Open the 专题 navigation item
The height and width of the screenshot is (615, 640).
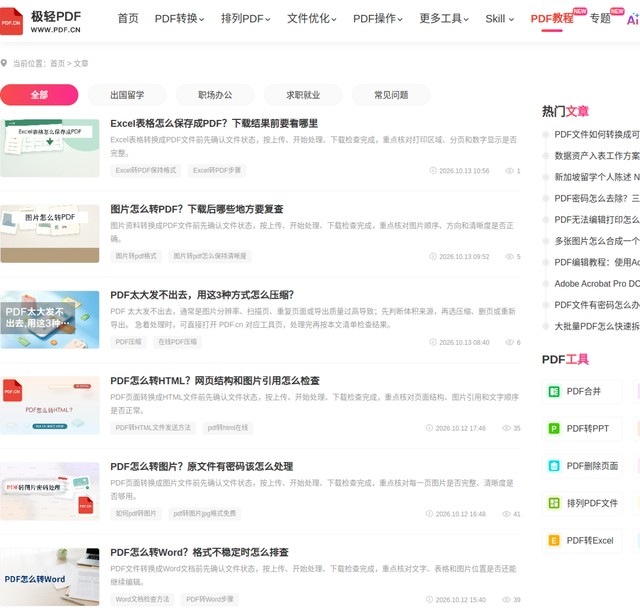point(600,19)
